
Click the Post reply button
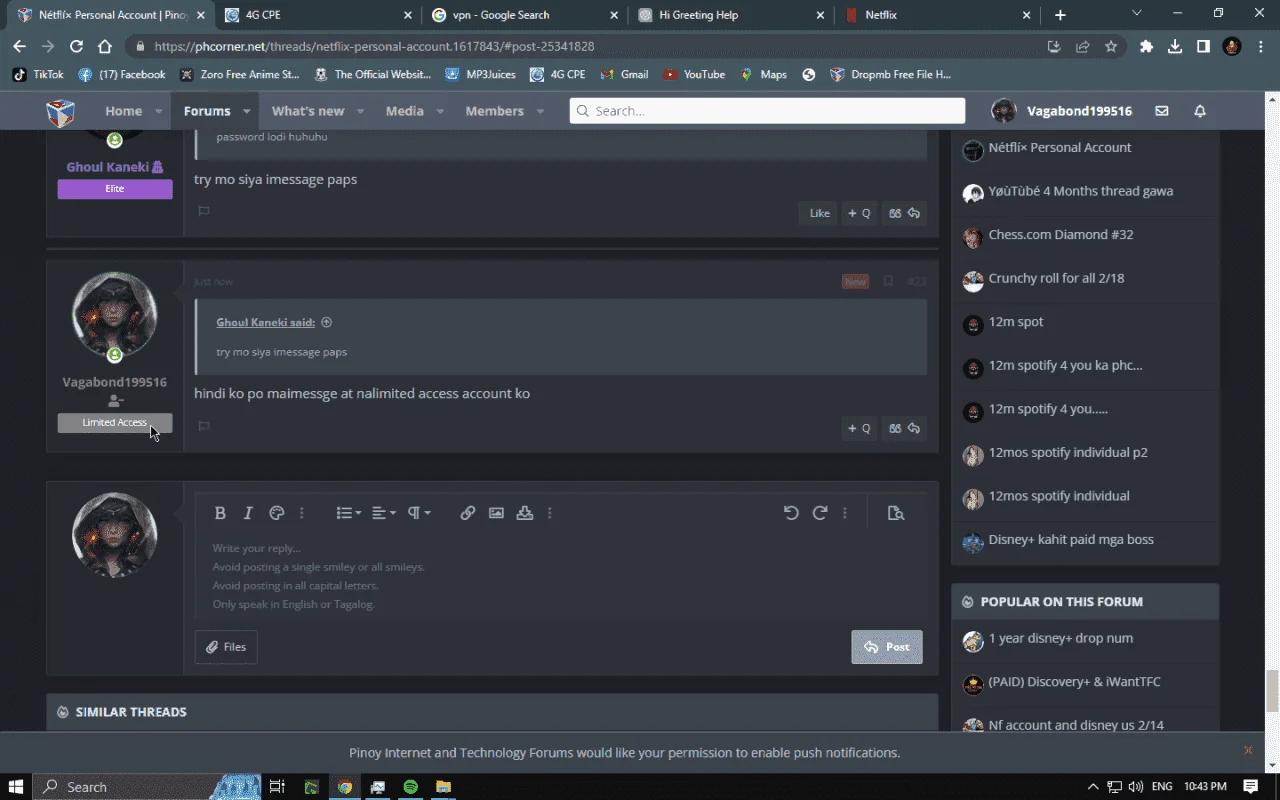pos(887,647)
